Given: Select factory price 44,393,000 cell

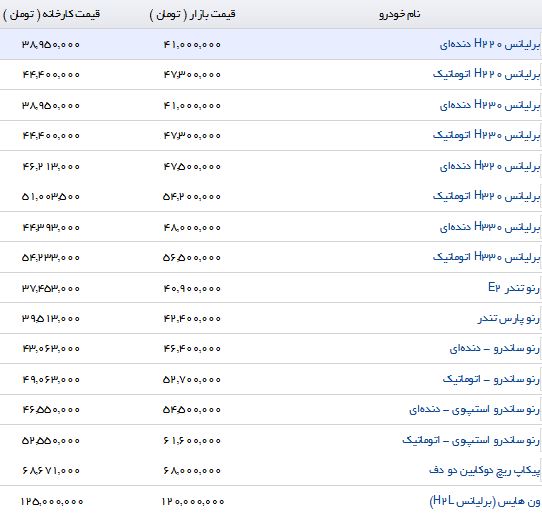Looking at the screenshot, I should coord(51,227).
